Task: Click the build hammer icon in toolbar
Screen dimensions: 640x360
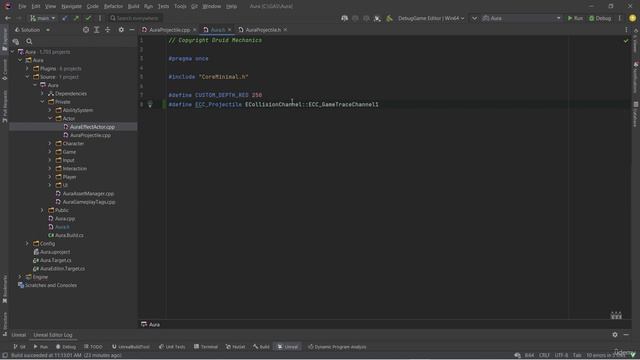Action: click(x=389, y=18)
